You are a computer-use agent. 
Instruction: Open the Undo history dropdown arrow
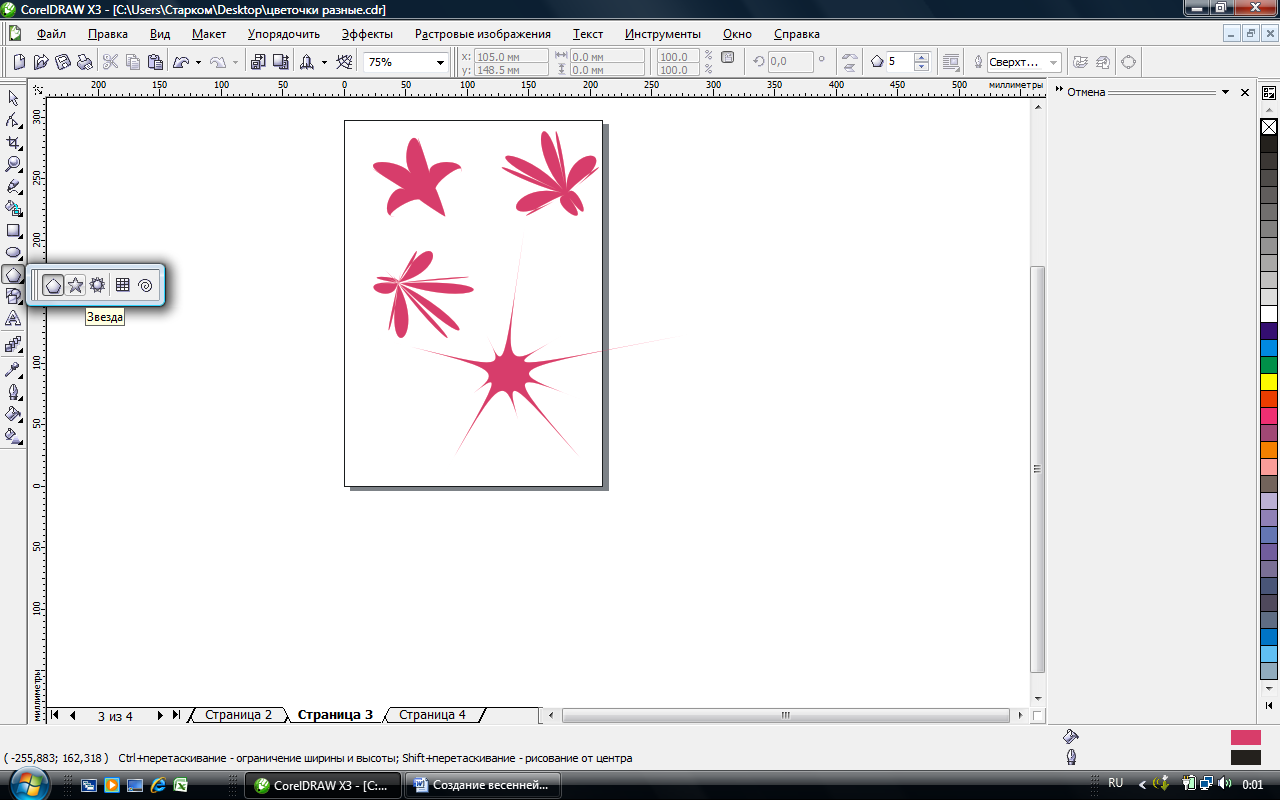[x=198, y=62]
